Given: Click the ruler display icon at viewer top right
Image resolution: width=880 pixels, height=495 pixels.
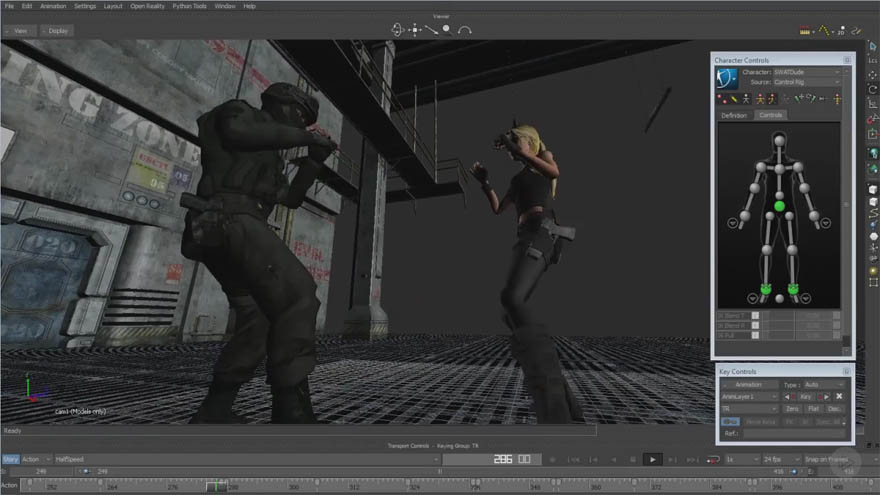Looking at the screenshot, I should click(x=805, y=31).
